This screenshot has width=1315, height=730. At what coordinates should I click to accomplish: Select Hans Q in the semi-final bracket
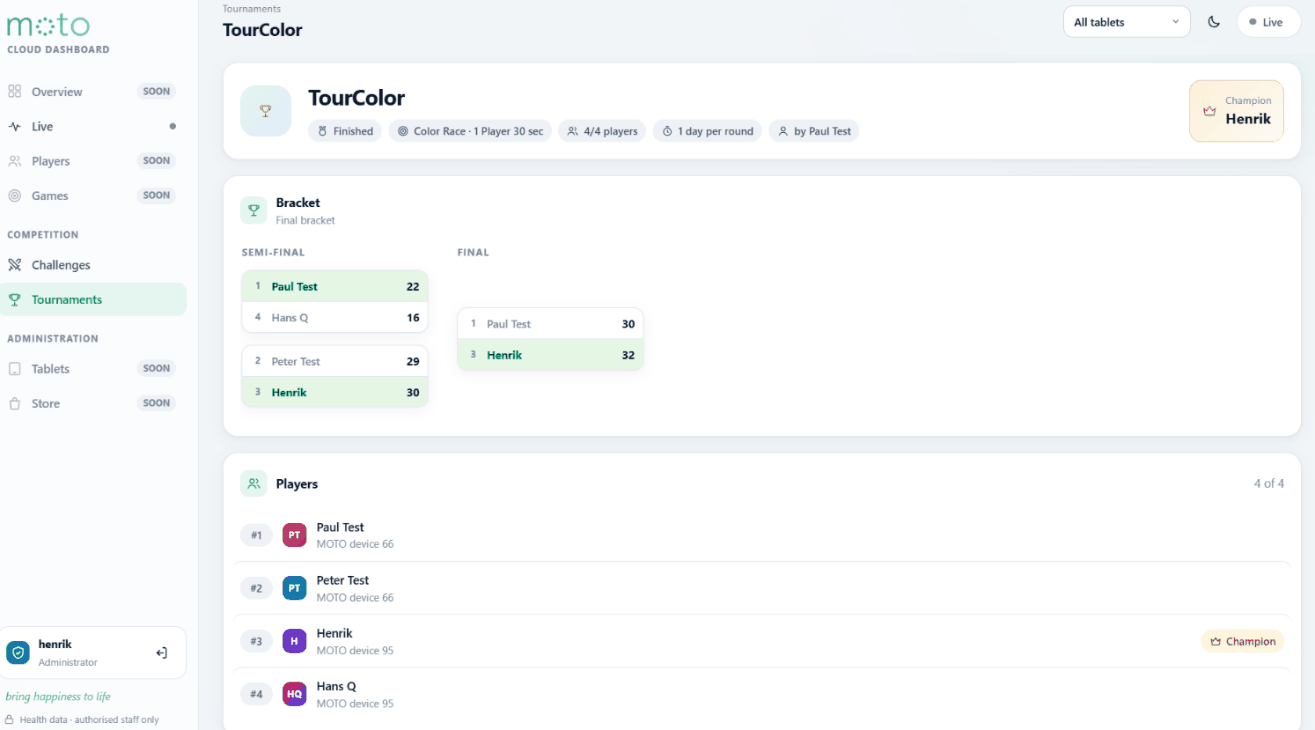click(x=335, y=317)
